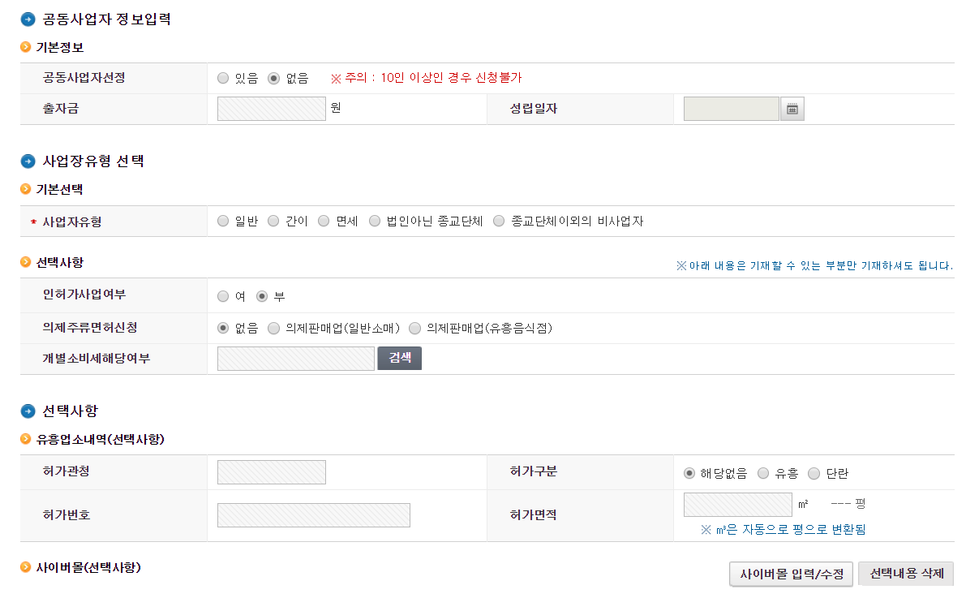This screenshot has height=611, width=966.
Task: Open 사이버몰 입력/수정 button
Action: (791, 574)
